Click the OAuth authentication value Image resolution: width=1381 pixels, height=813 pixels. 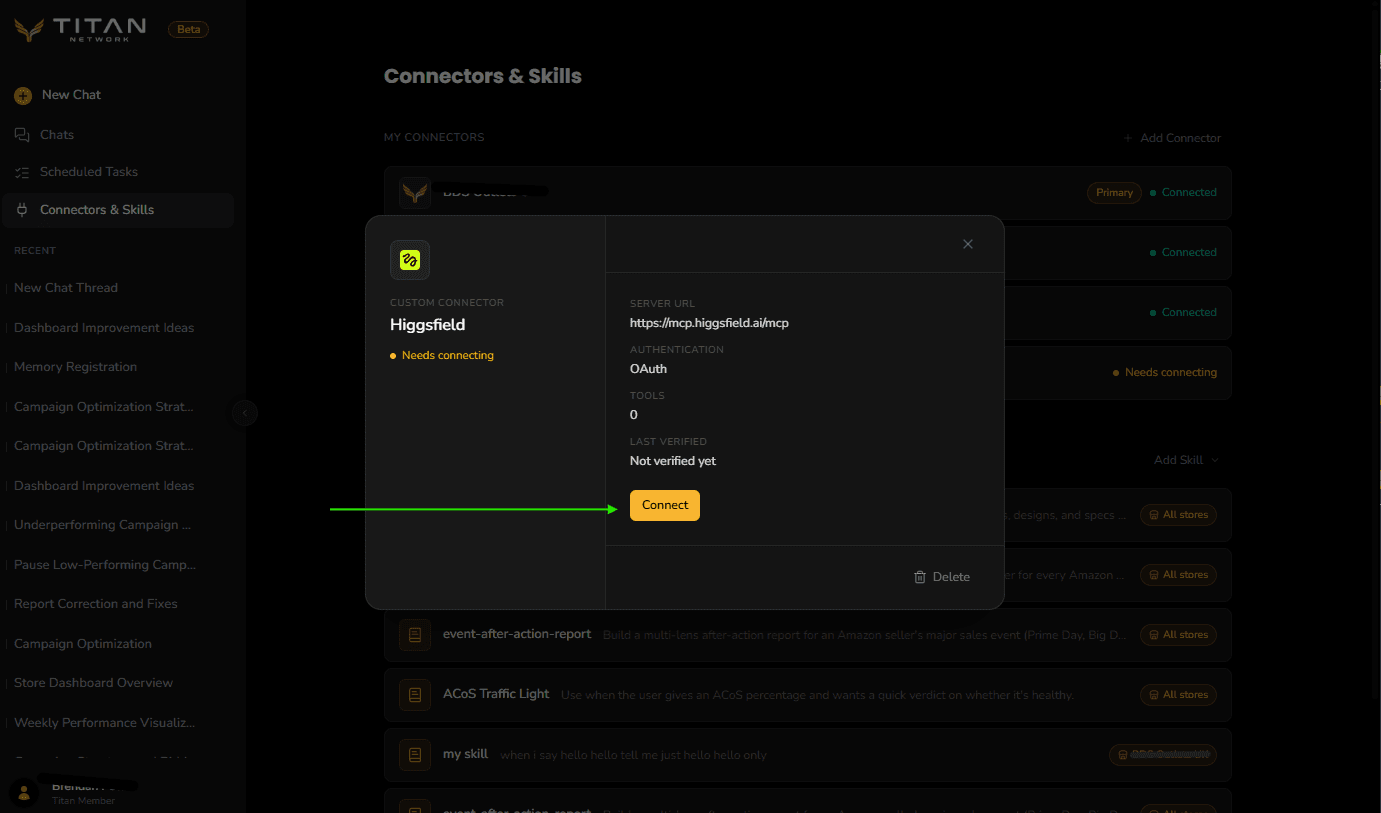(x=648, y=369)
